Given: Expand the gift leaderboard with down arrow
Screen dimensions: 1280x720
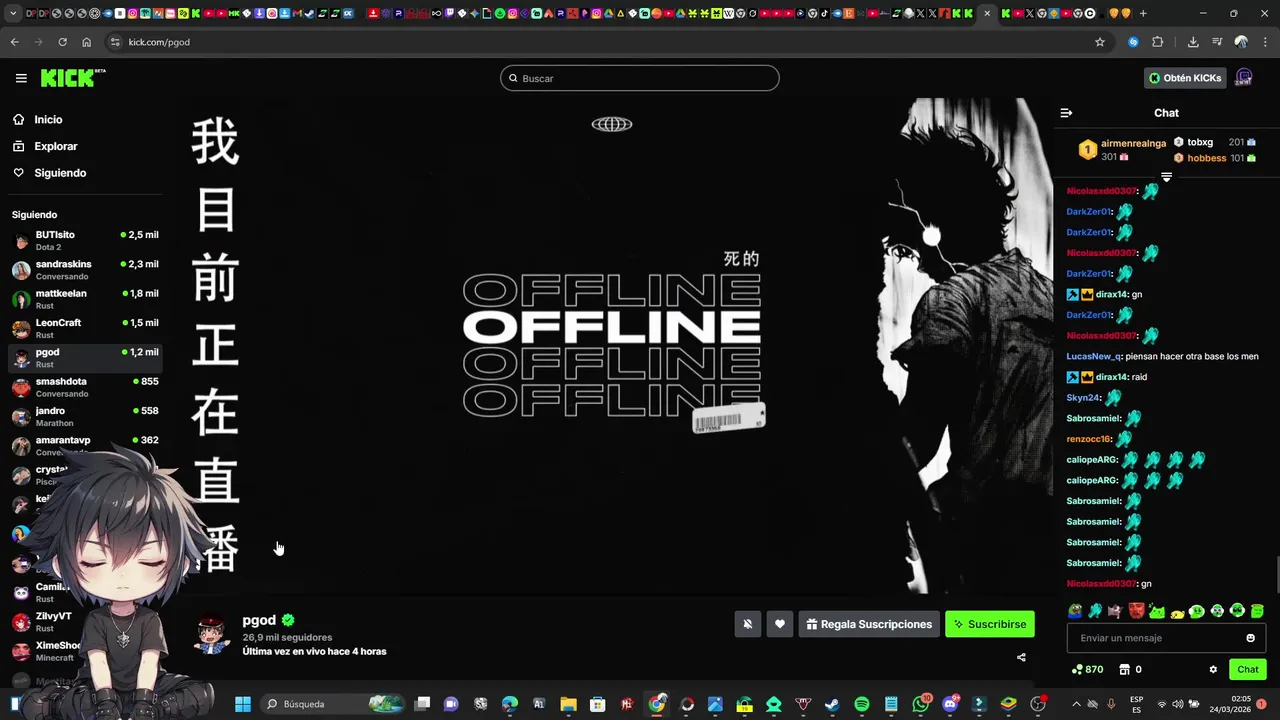Looking at the screenshot, I should click(1166, 177).
